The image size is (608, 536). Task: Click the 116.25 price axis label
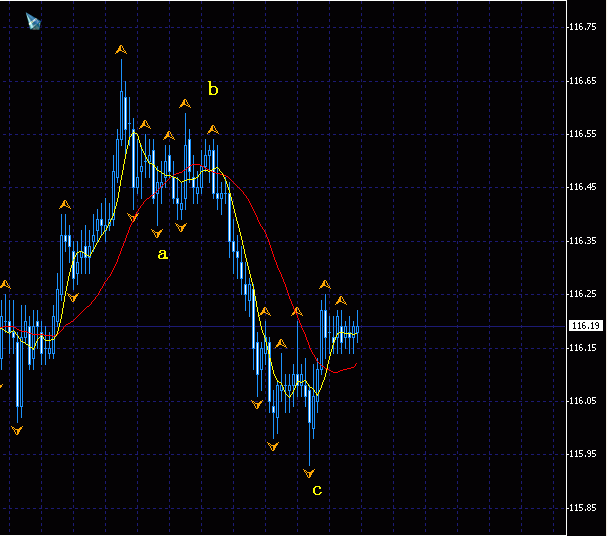pyautogui.click(x=583, y=294)
